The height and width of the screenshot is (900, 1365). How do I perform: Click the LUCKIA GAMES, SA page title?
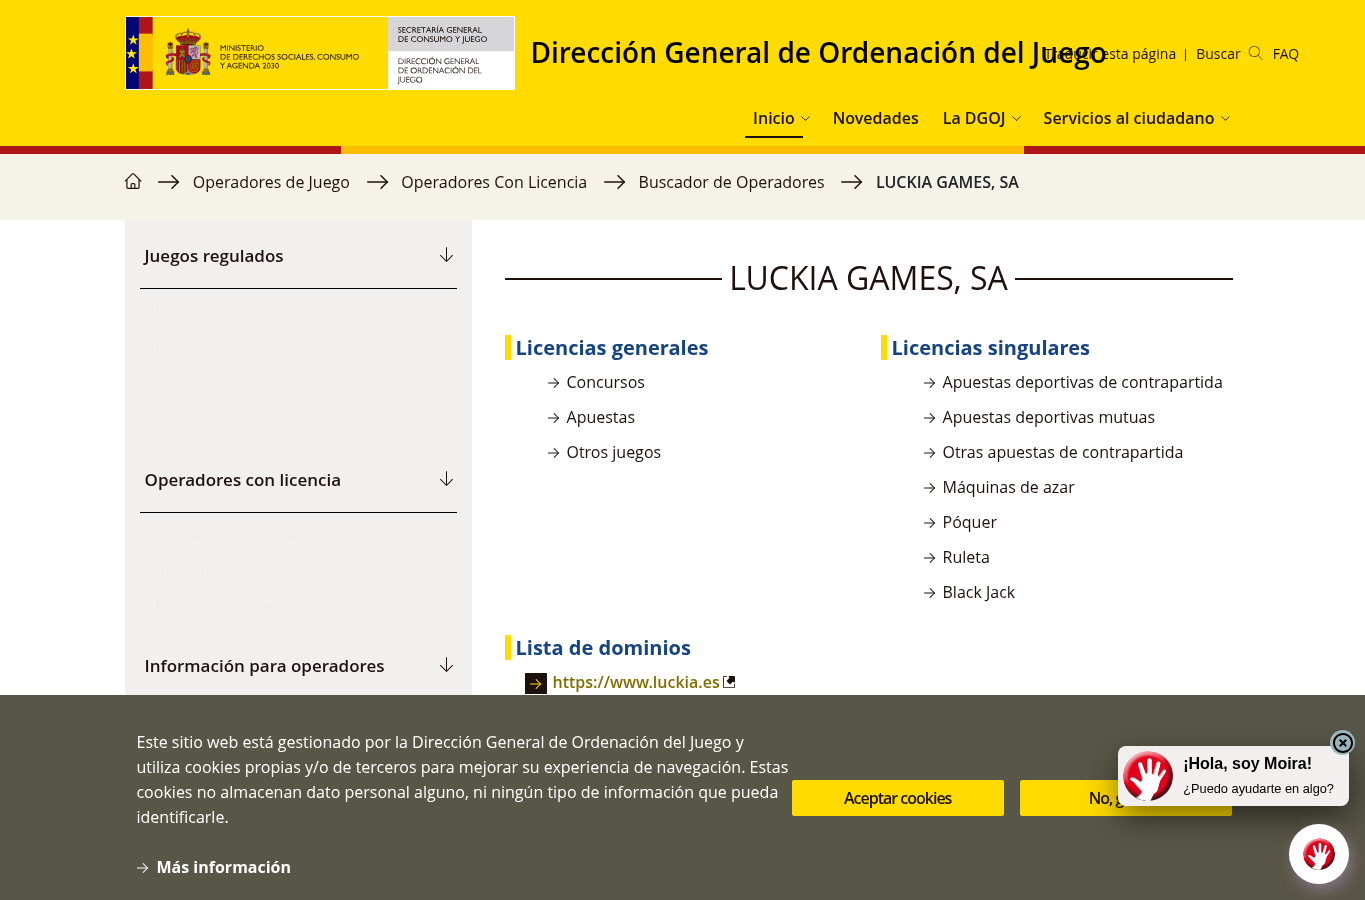(868, 278)
